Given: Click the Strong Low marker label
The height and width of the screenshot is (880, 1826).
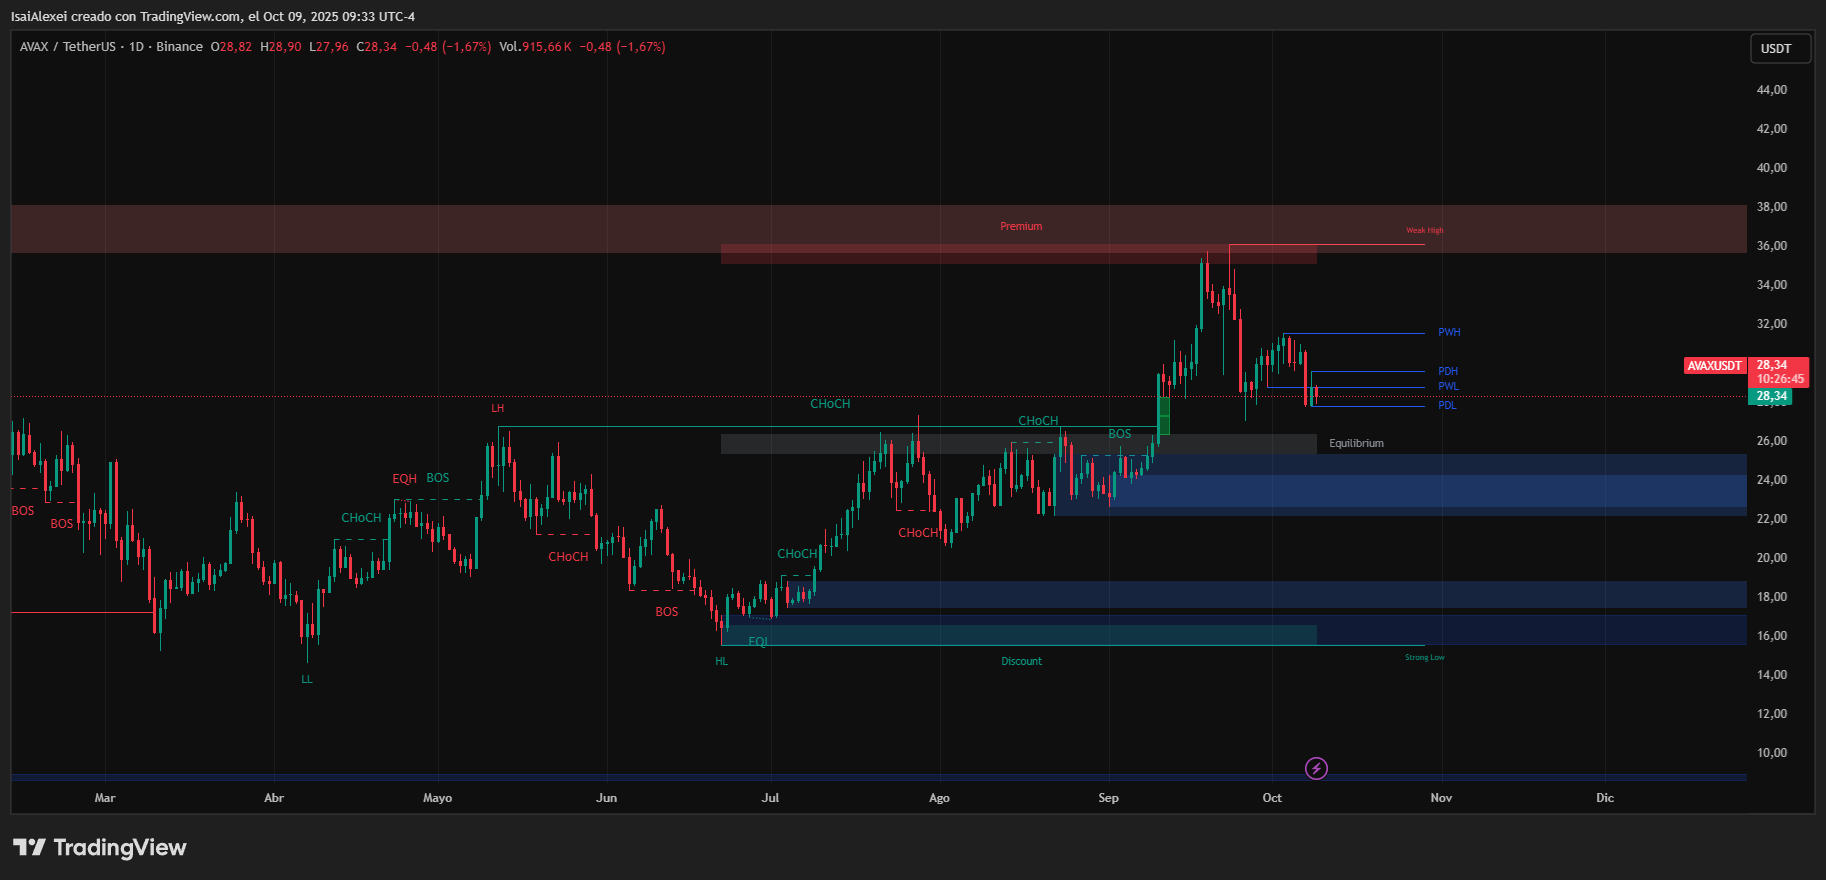Looking at the screenshot, I should tap(1424, 658).
